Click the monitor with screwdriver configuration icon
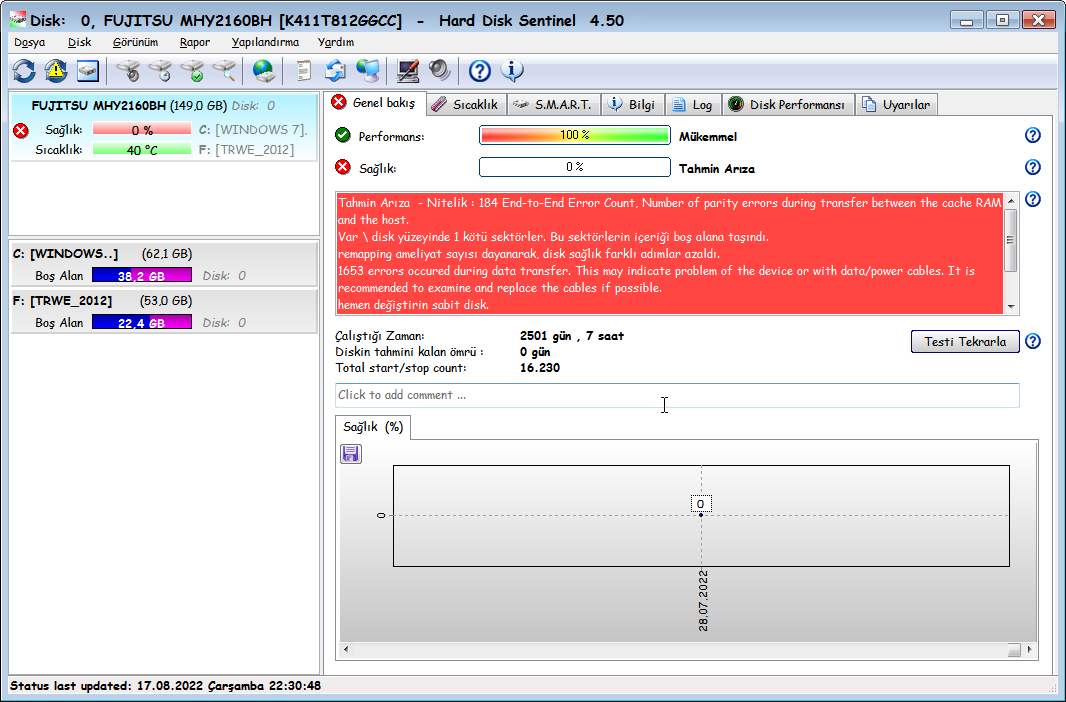The image size is (1066, 702). (407, 71)
